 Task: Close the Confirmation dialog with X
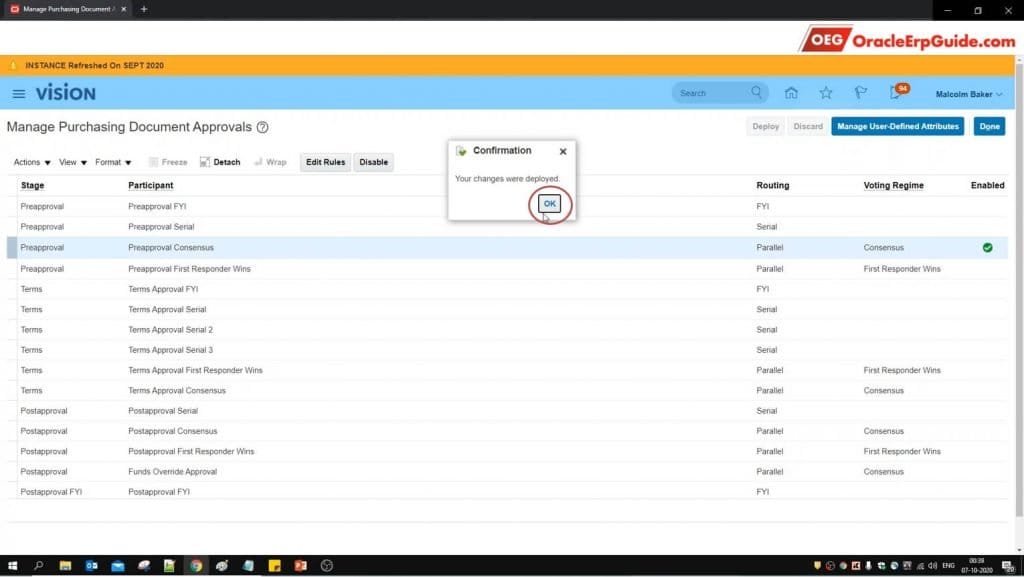(563, 151)
